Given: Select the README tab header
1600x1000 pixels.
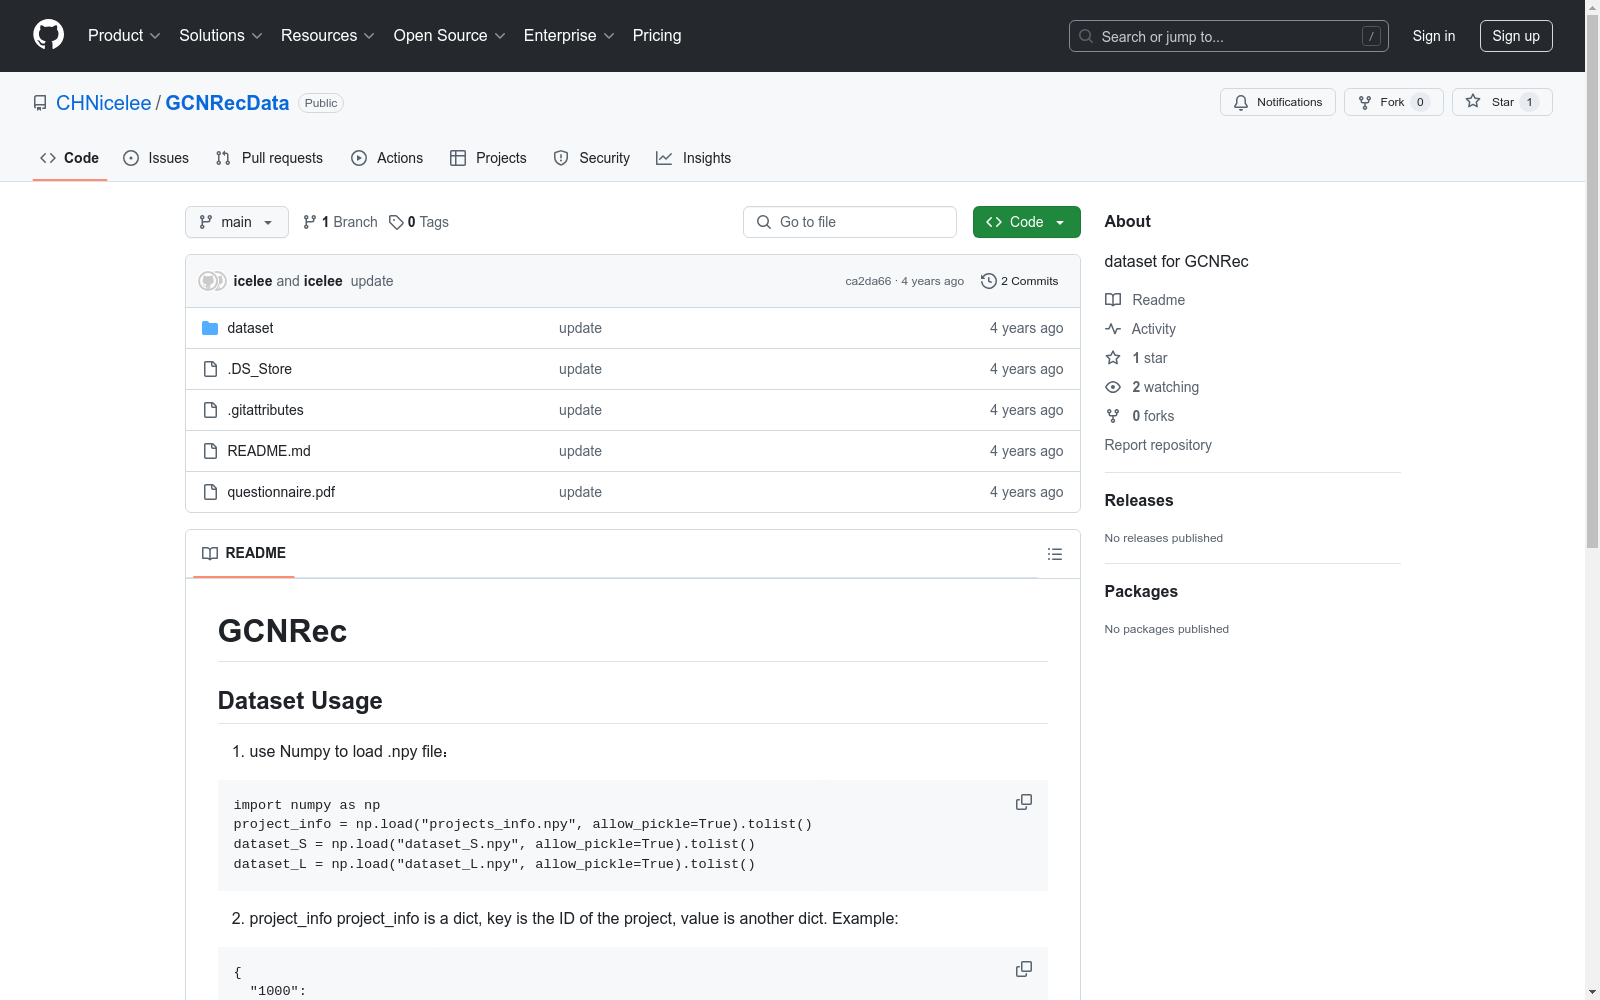Looking at the screenshot, I should (x=244, y=553).
